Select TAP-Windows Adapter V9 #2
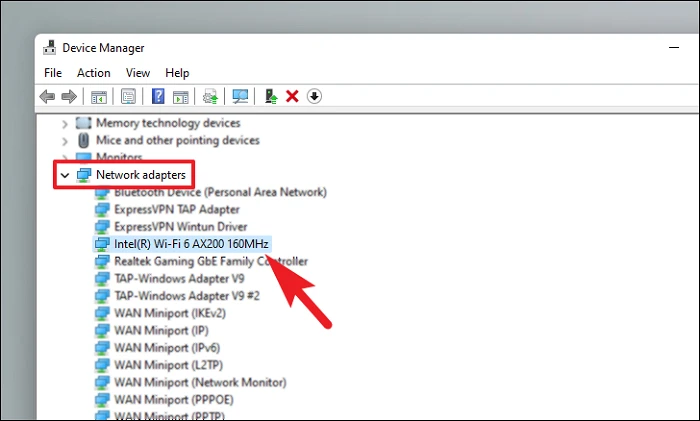This screenshot has width=700, height=421. [187, 296]
